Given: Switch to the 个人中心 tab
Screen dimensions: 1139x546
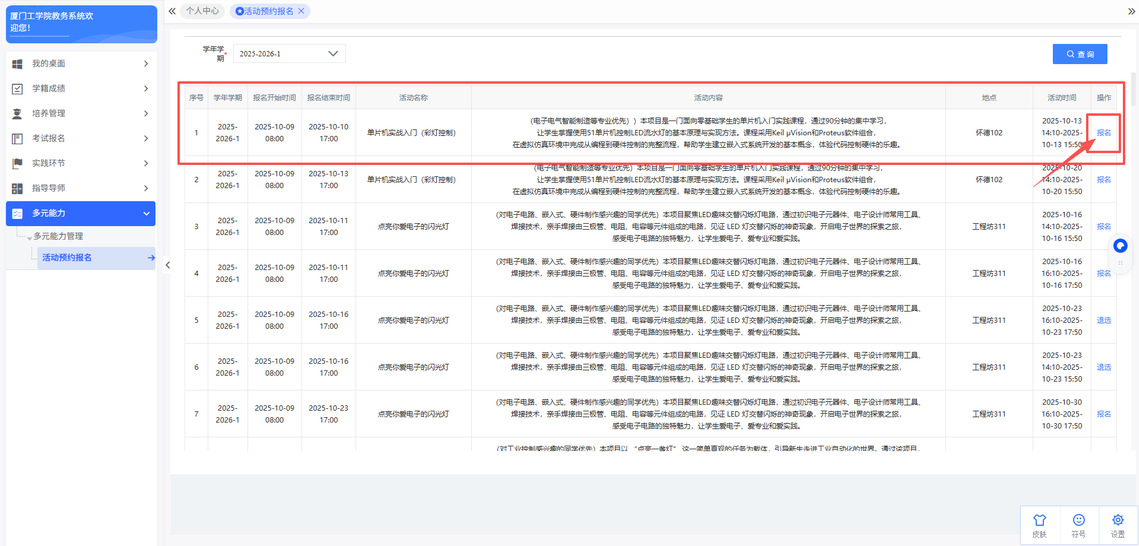Looking at the screenshot, I should [202, 10].
